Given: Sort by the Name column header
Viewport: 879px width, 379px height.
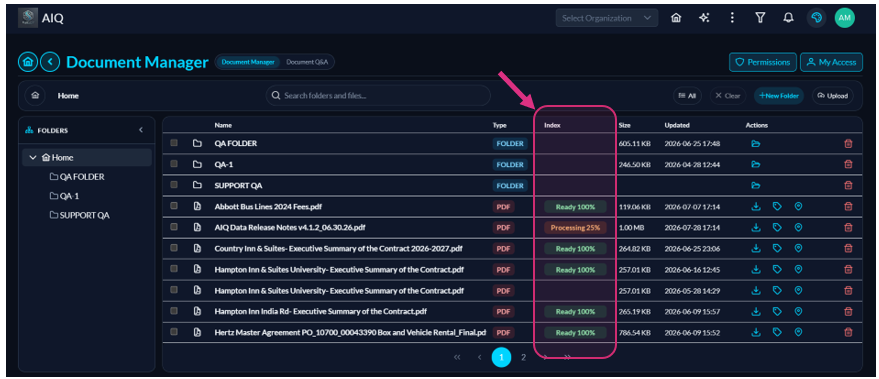Looking at the screenshot, I should [x=223, y=125].
